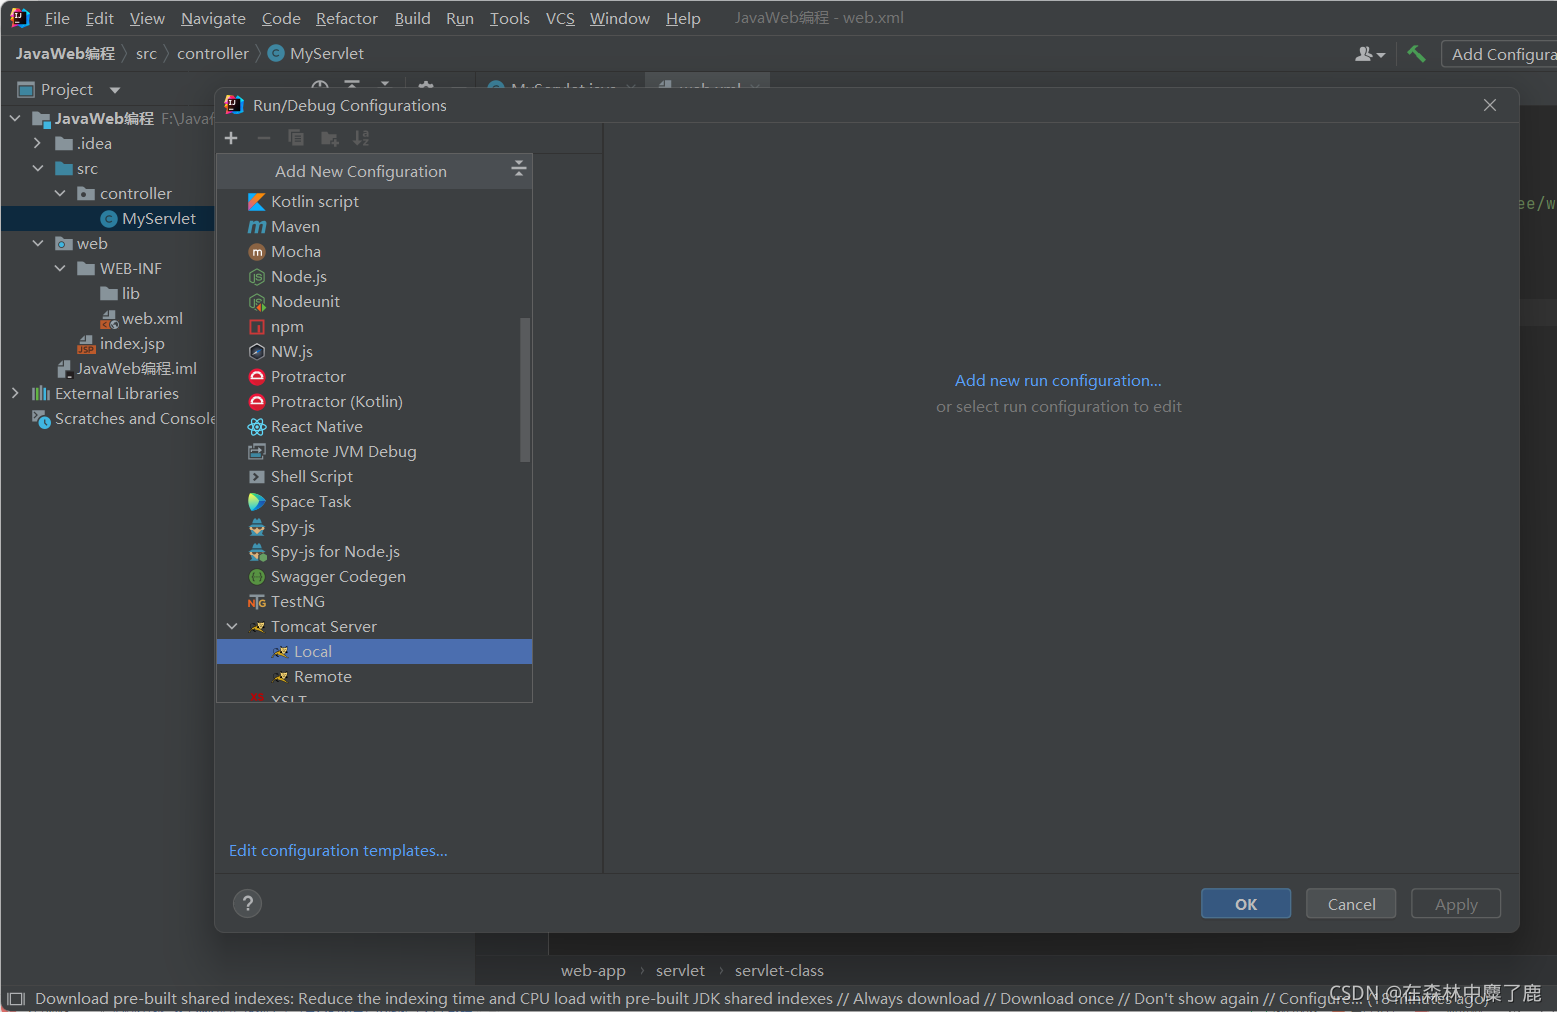Select Scratches and Consoles node
1557x1012 pixels.
(x=124, y=418)
